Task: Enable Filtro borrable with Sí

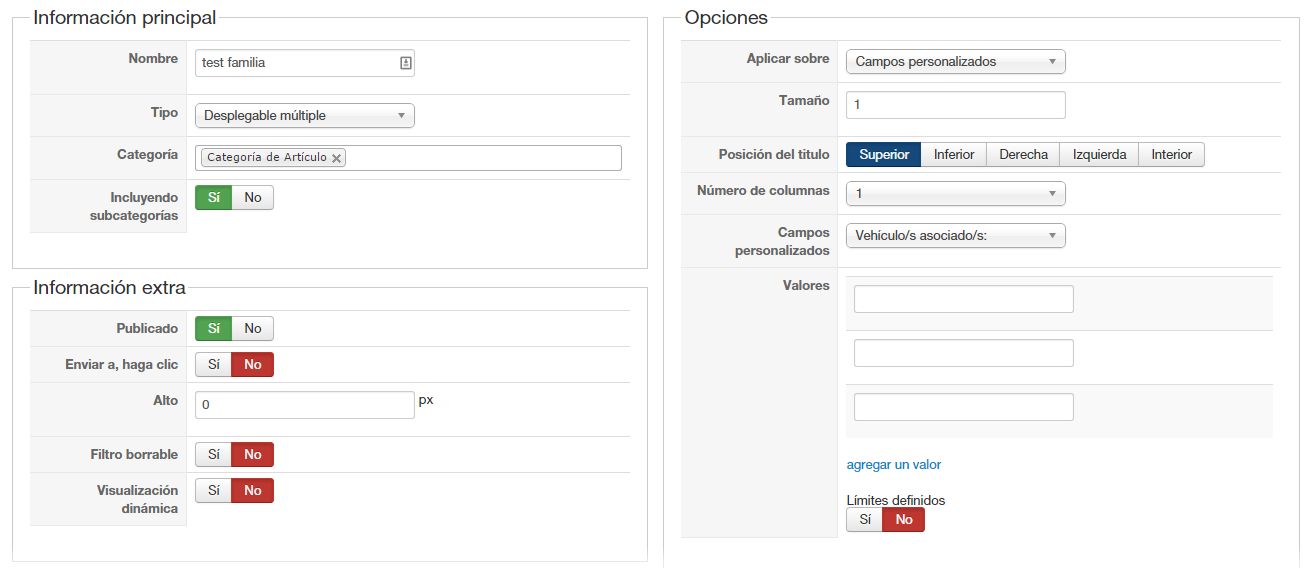Action: tap(213, 455)
